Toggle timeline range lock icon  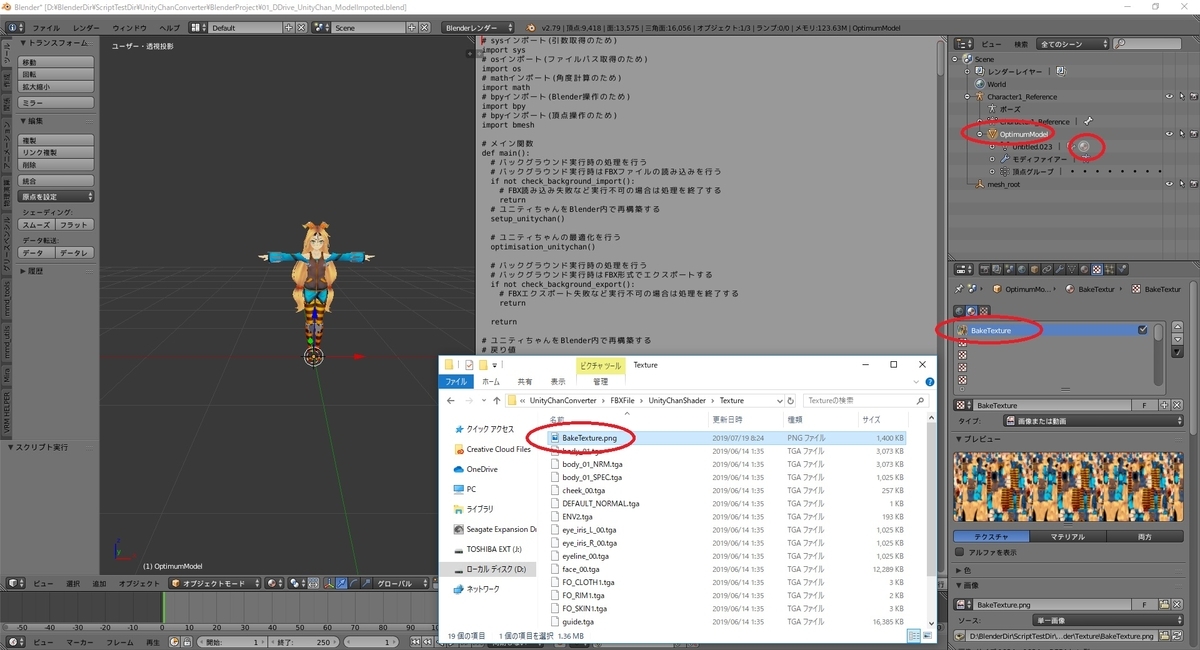186,642
